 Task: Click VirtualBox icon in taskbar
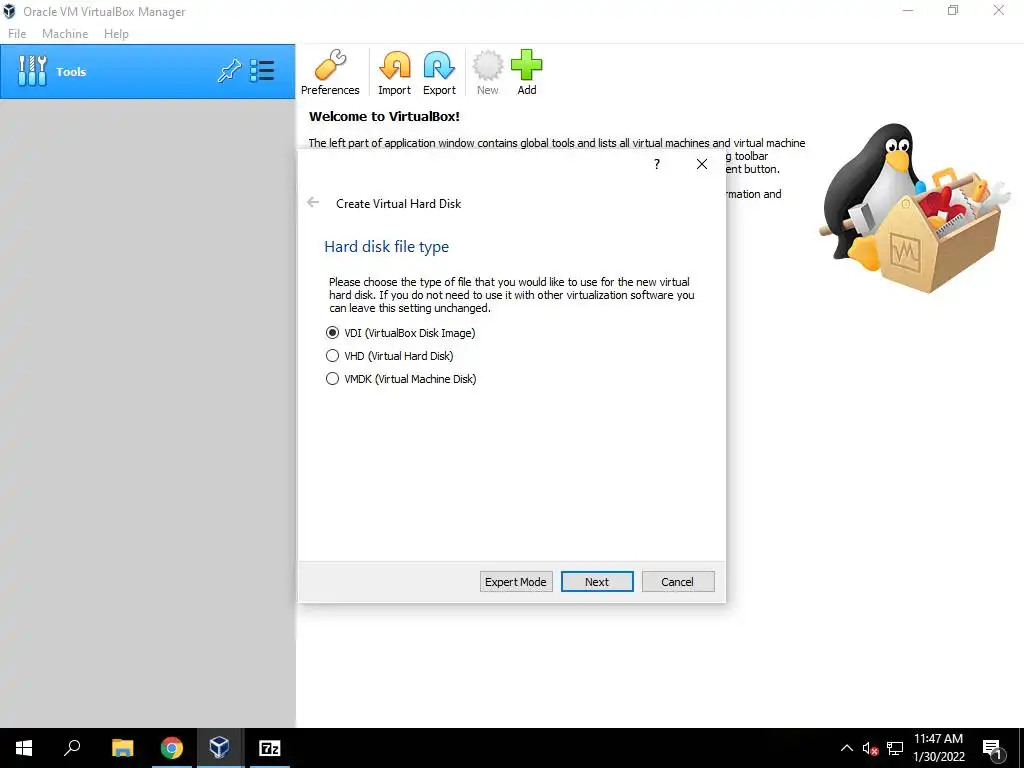tap(220, 748)
